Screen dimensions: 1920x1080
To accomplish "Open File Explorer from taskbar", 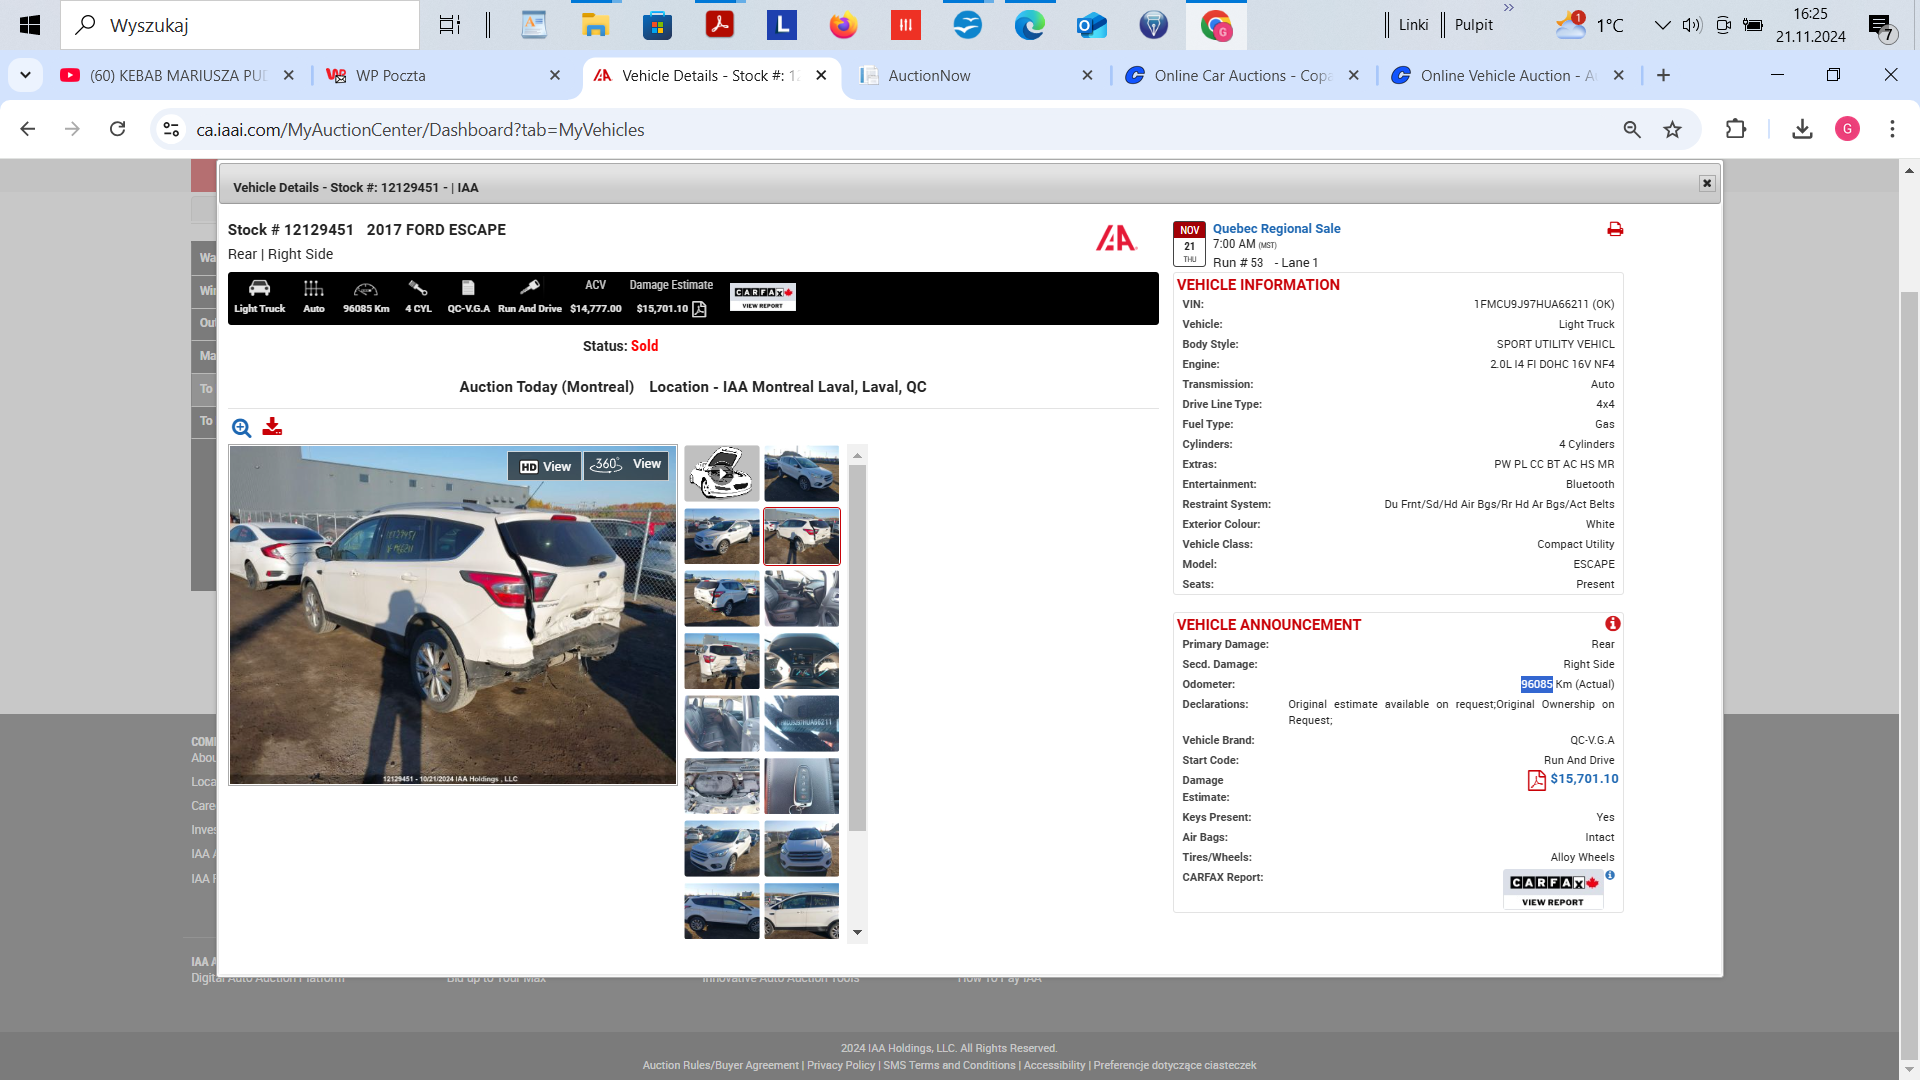I will (x=596, y=25).
